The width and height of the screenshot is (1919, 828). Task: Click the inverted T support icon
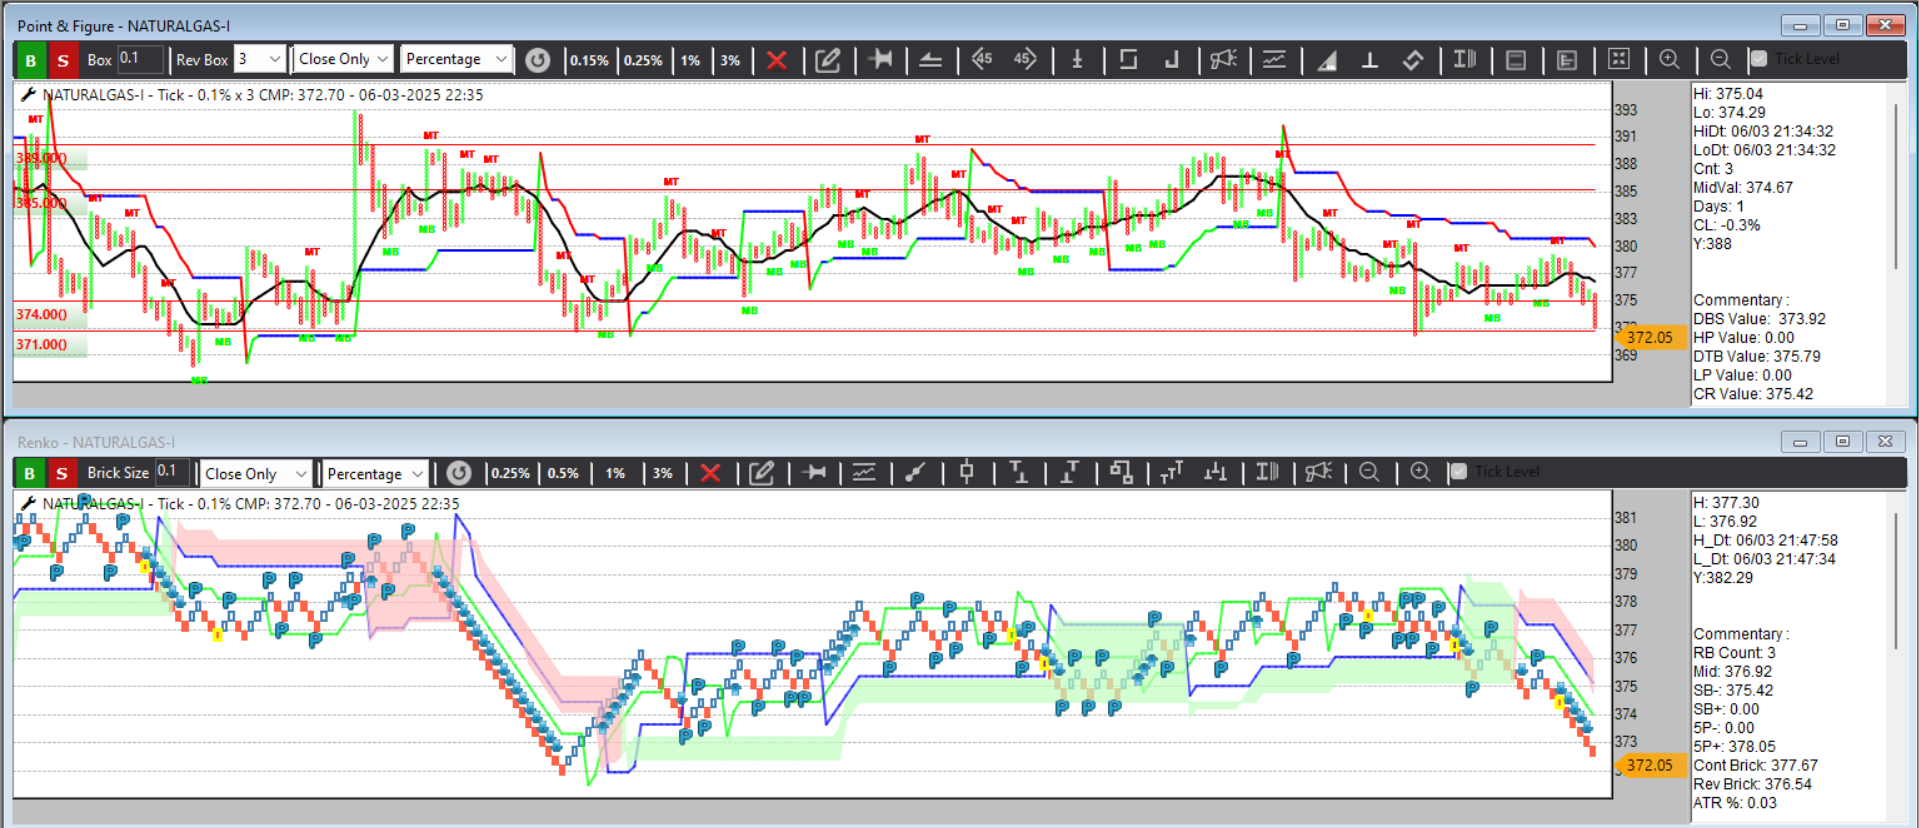pyautogui.click(x=1369, y=60)
